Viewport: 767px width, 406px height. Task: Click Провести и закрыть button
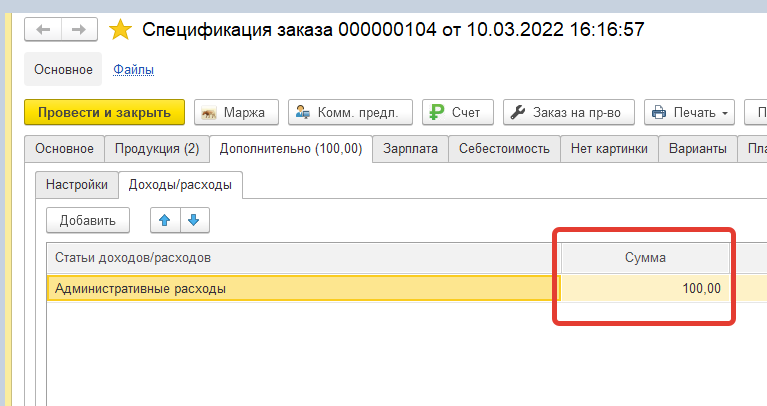(x=105, y=113)
